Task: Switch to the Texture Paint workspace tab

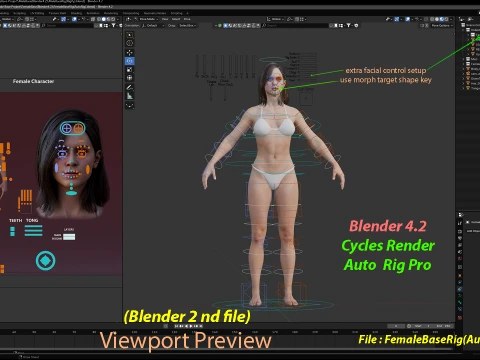Action: [57, 13]
